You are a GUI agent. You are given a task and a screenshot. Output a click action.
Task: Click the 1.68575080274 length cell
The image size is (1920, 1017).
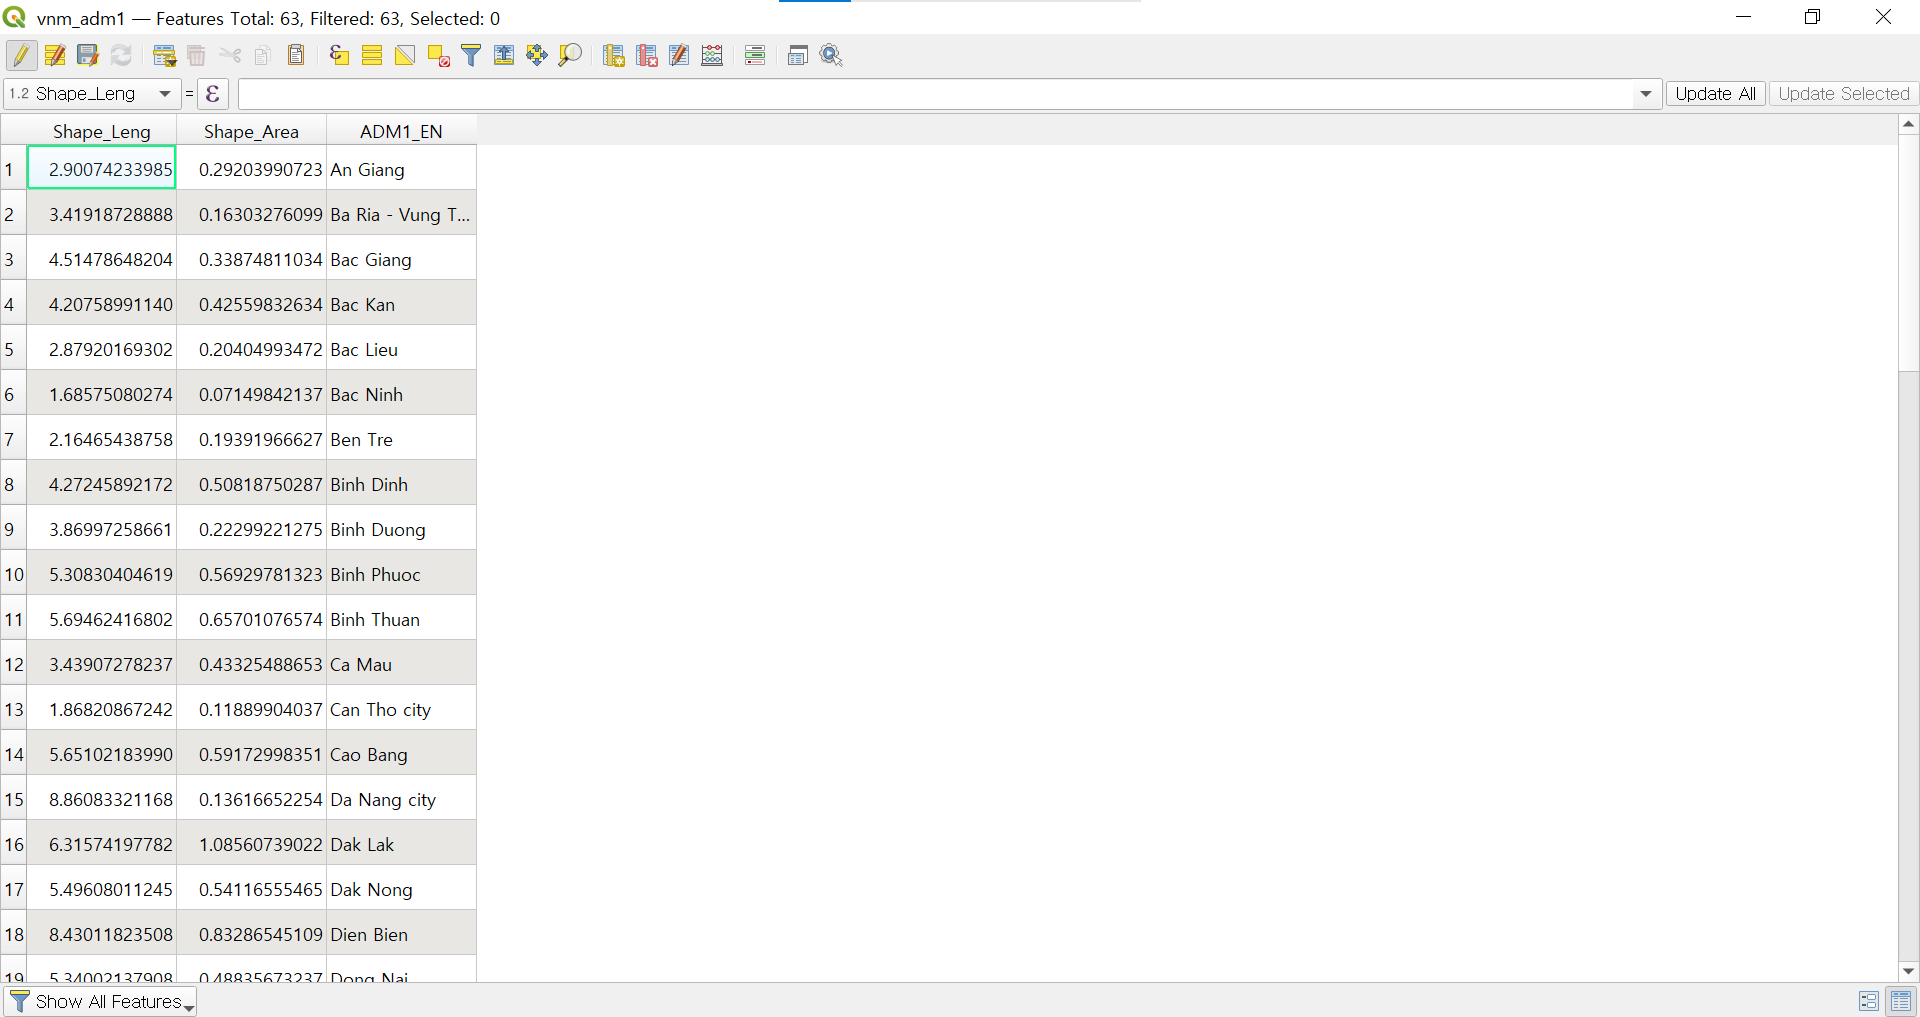tap(102, 395)
